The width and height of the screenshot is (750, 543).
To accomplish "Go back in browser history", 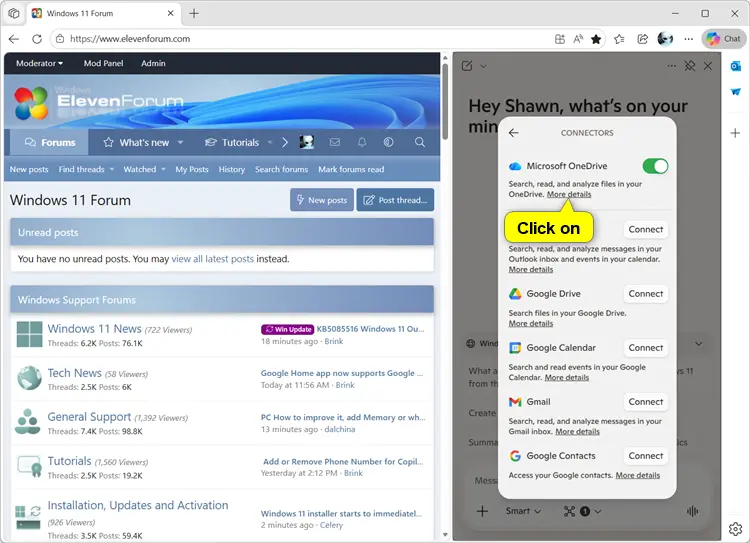I will click(x=14, y=39).
